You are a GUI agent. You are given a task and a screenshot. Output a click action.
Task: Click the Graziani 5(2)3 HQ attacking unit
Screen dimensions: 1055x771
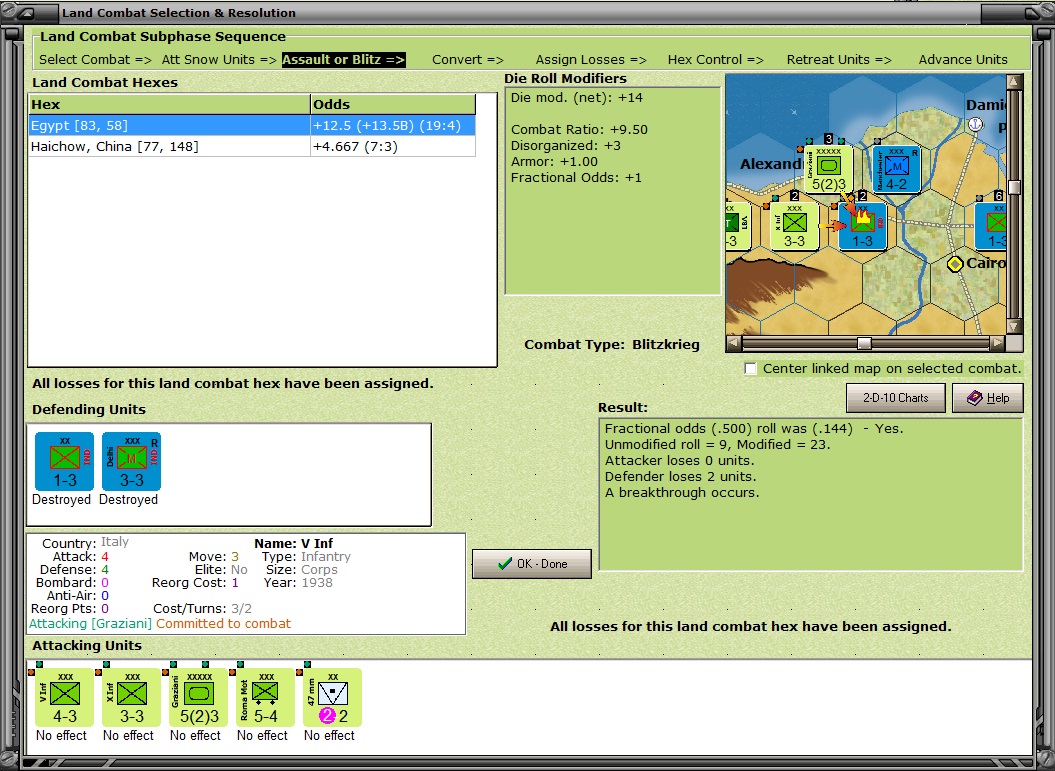(x=198, y=698)
